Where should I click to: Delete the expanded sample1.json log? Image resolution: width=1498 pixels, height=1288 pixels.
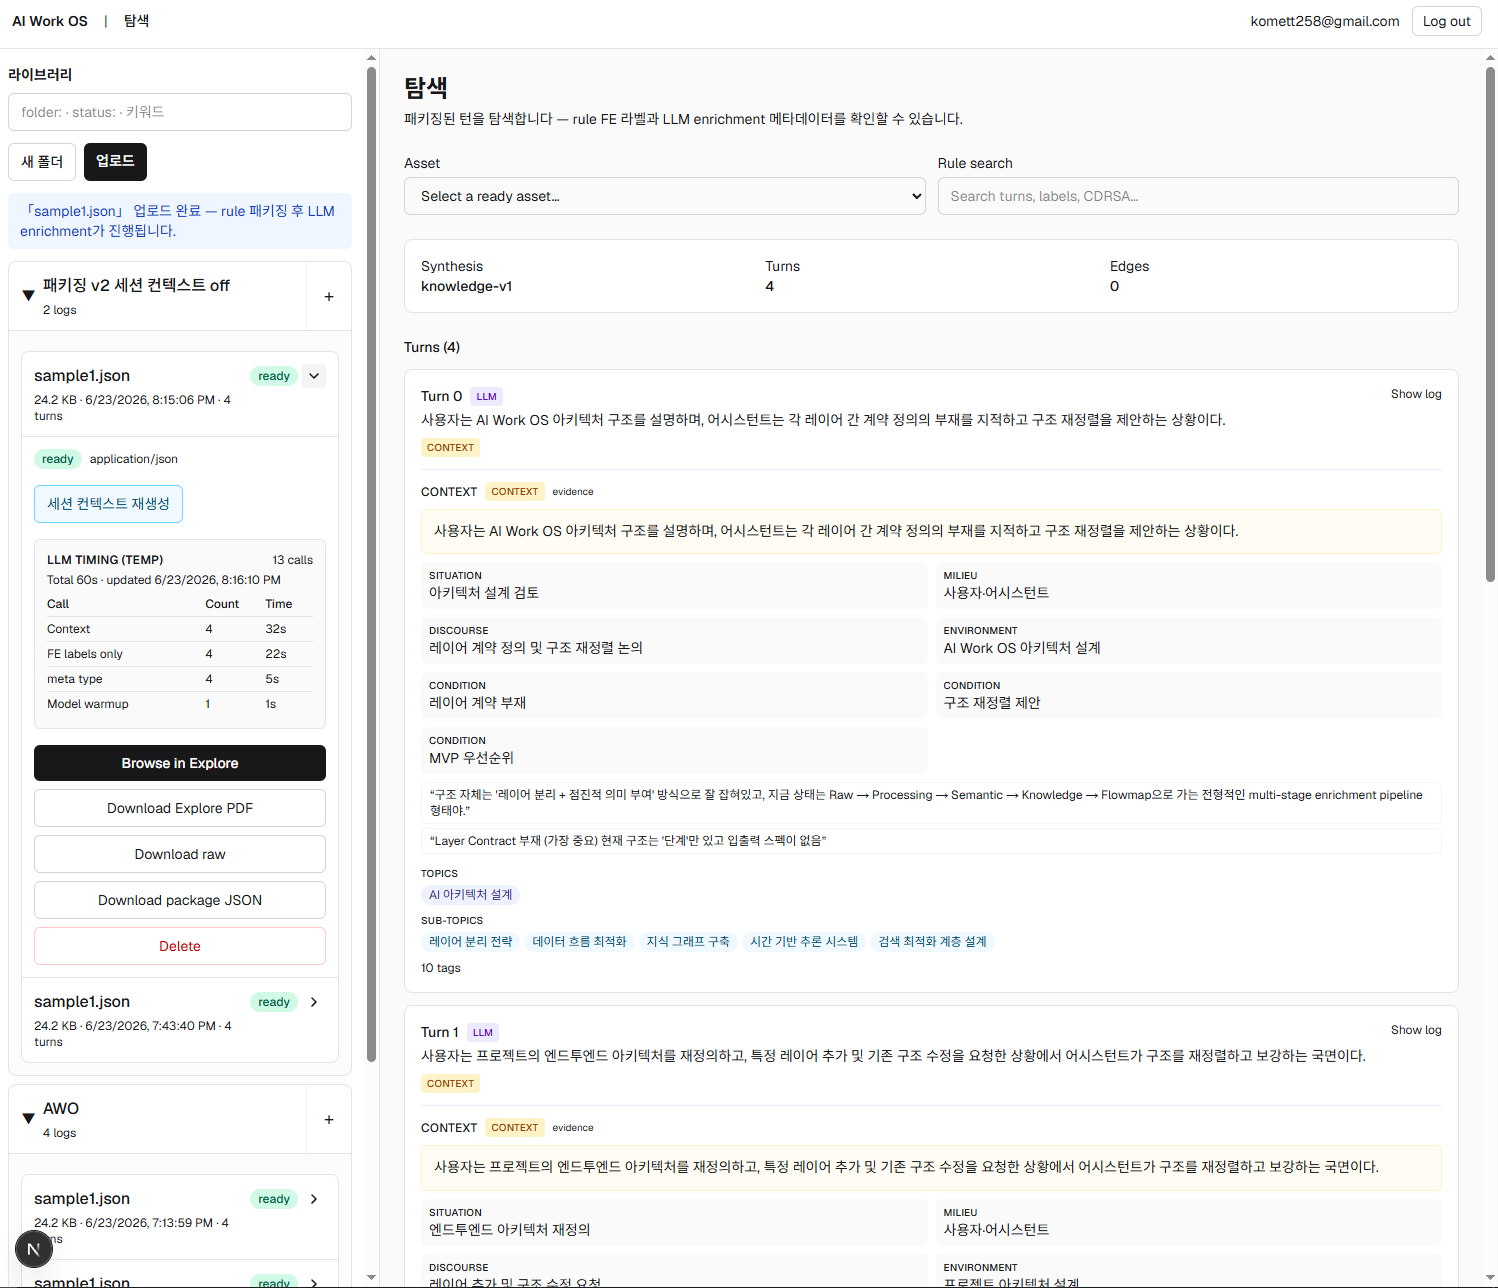click(180, 946)
